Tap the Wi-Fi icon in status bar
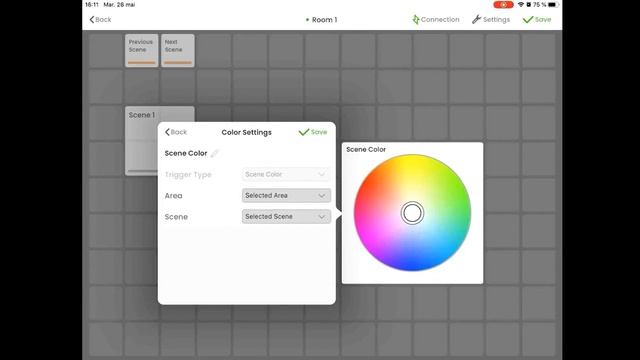 520,4
